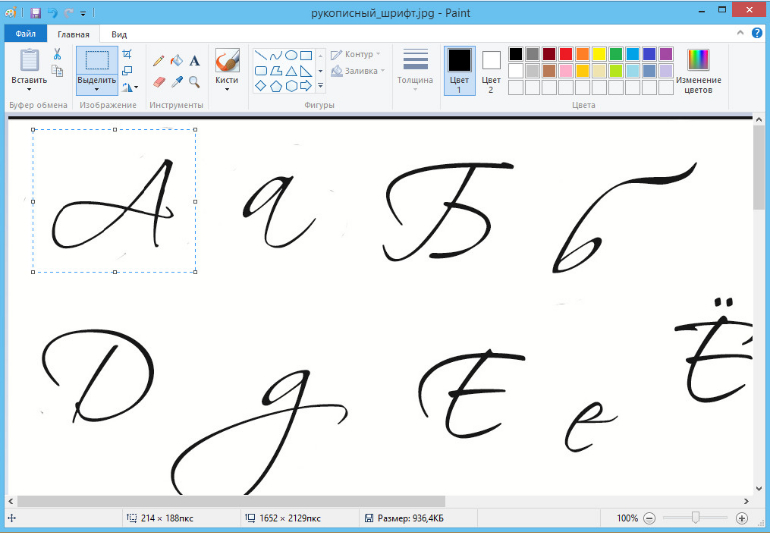Click the Undo arrow in title bar
770x533 pixels.
click(53, 13)
